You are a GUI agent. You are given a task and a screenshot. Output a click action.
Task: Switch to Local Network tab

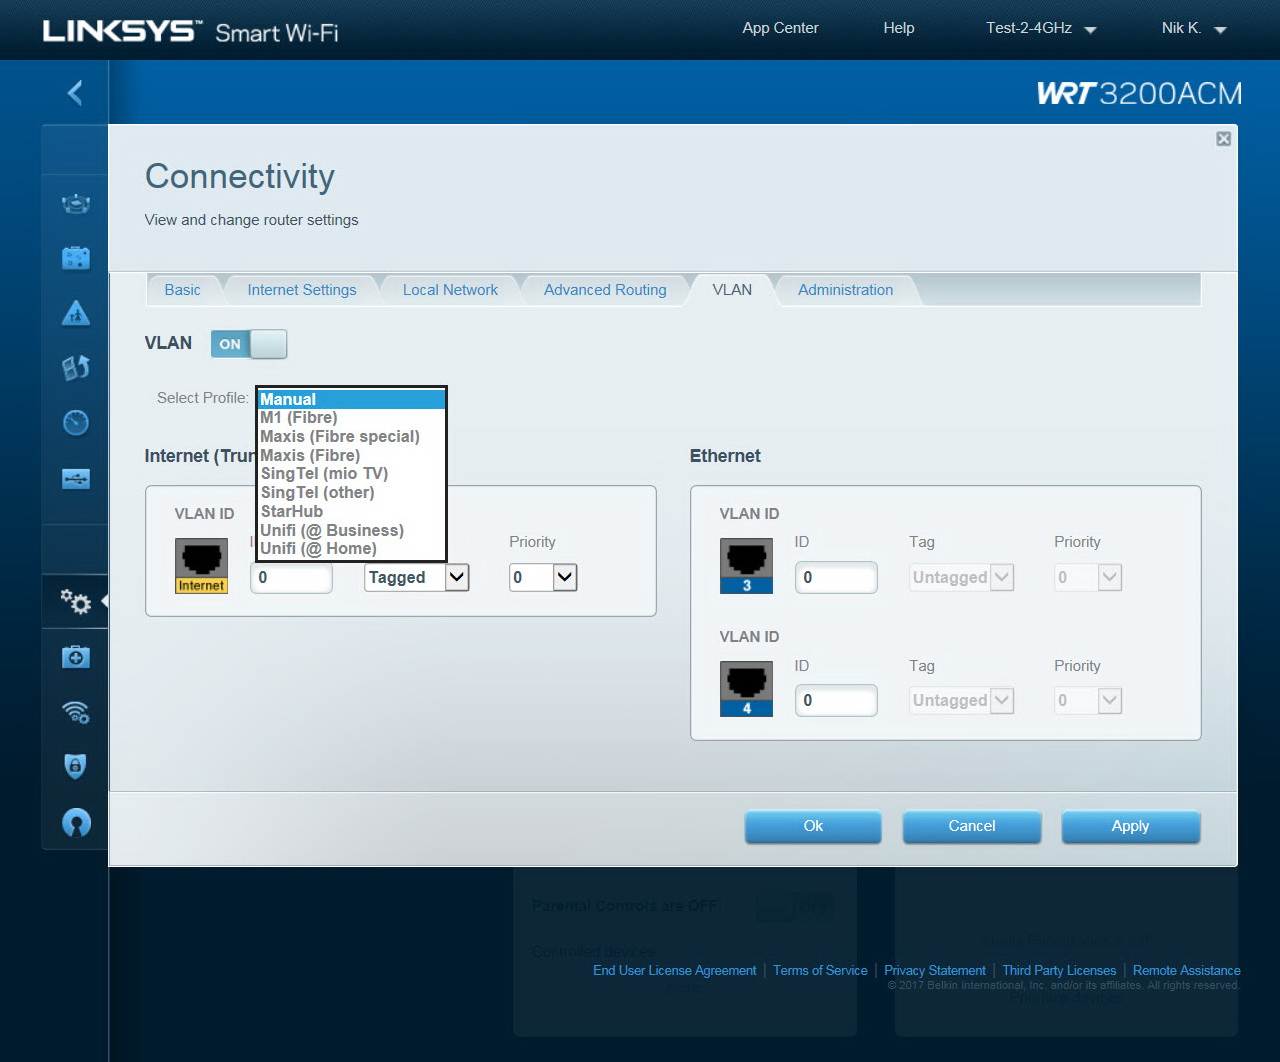point(450,290)
